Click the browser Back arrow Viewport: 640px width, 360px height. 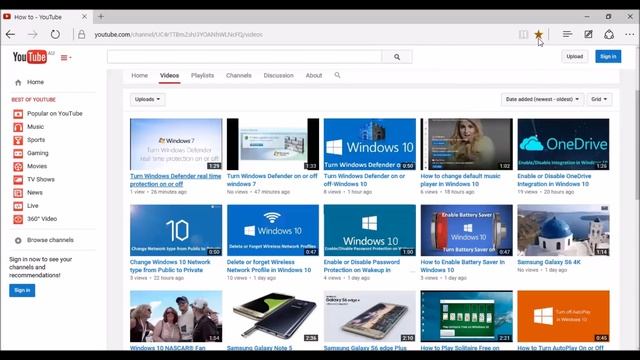10,34
